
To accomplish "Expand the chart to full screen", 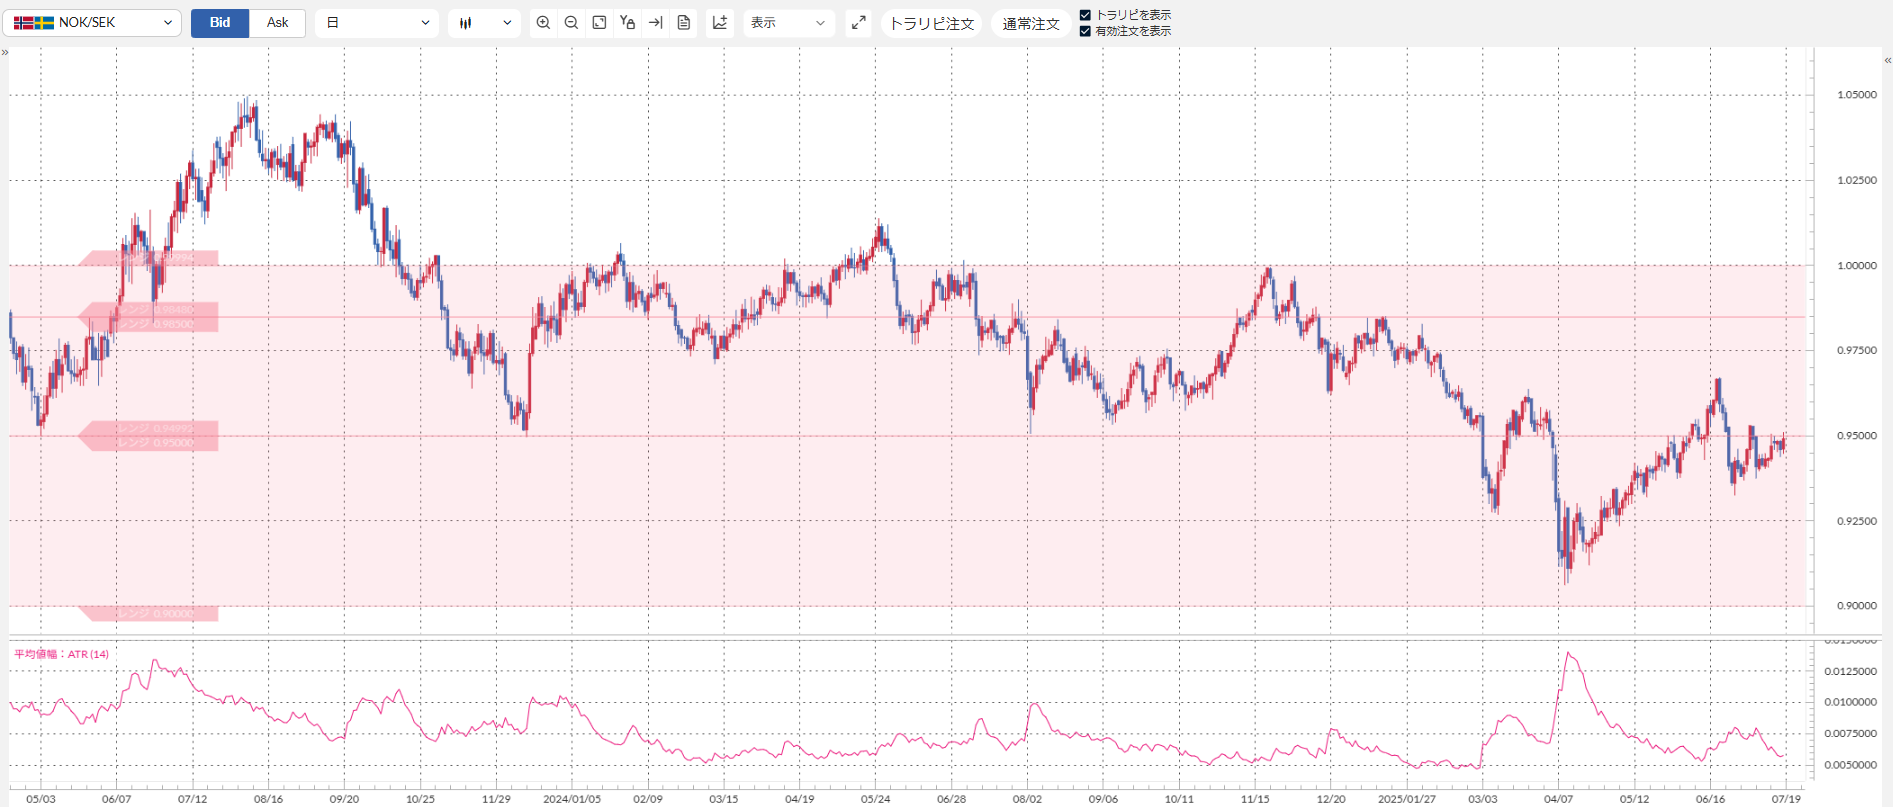I will click(858, 23).
